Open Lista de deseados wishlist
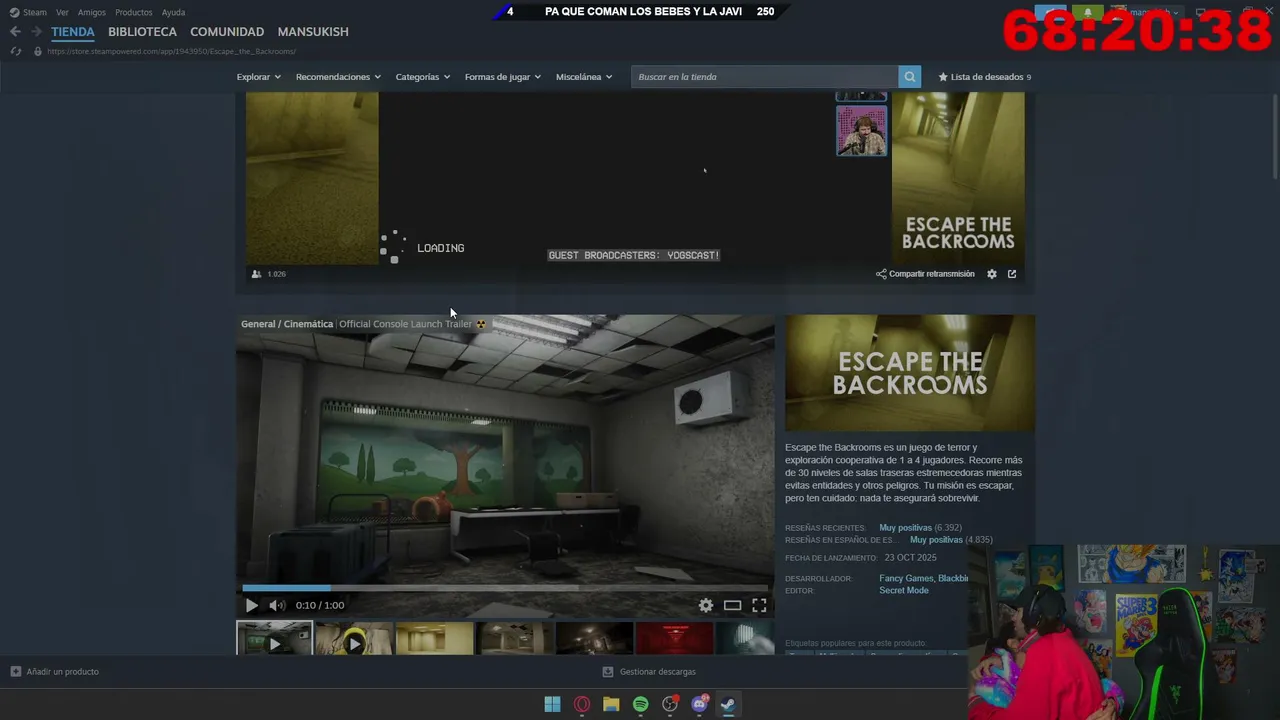This screenshot has width=1280, height=720. pyautogui.click(x=985, y=77)
